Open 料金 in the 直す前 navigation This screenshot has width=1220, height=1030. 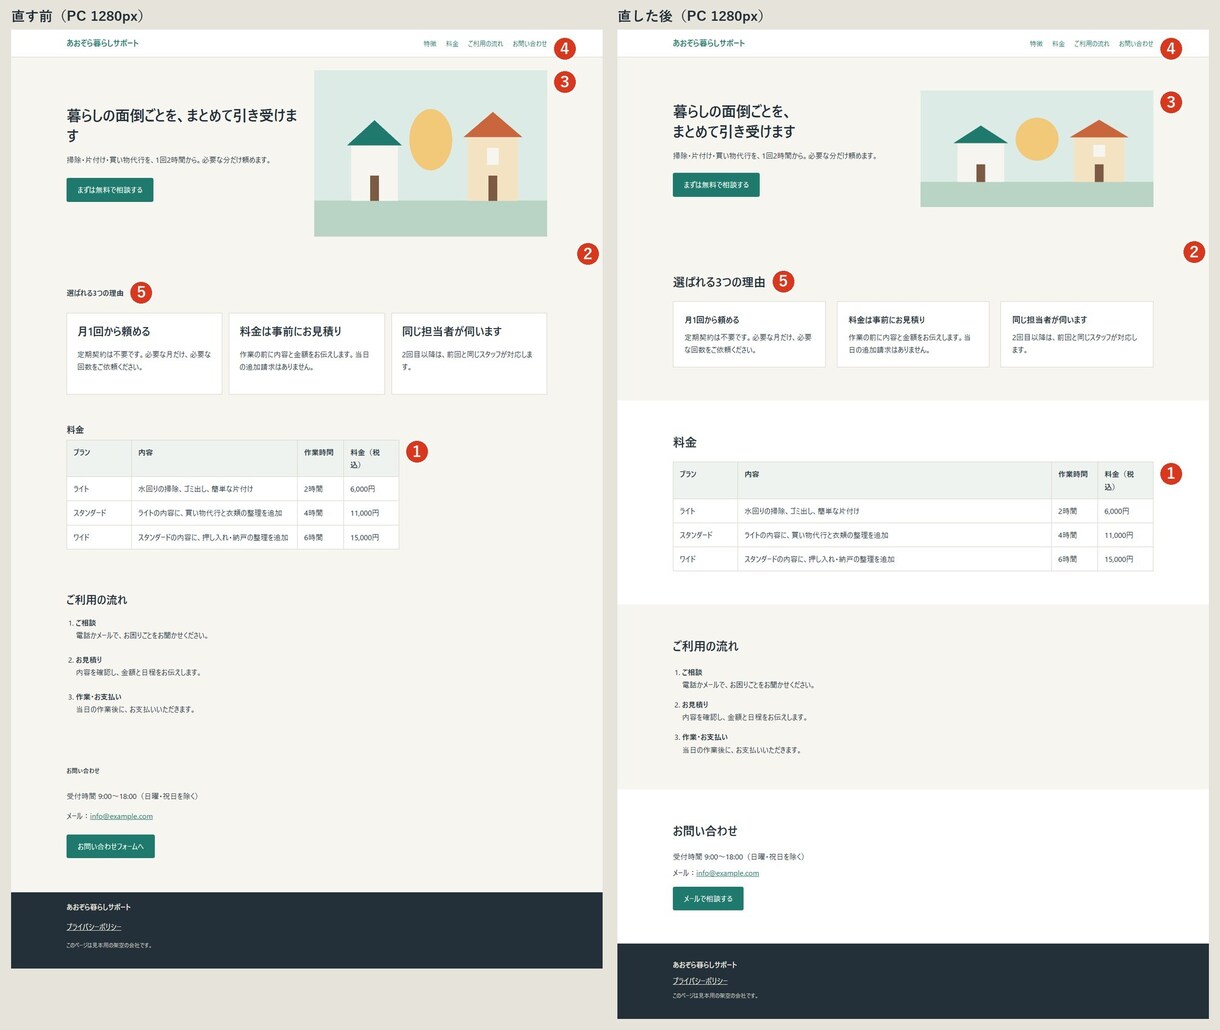[x=452, y=44]
